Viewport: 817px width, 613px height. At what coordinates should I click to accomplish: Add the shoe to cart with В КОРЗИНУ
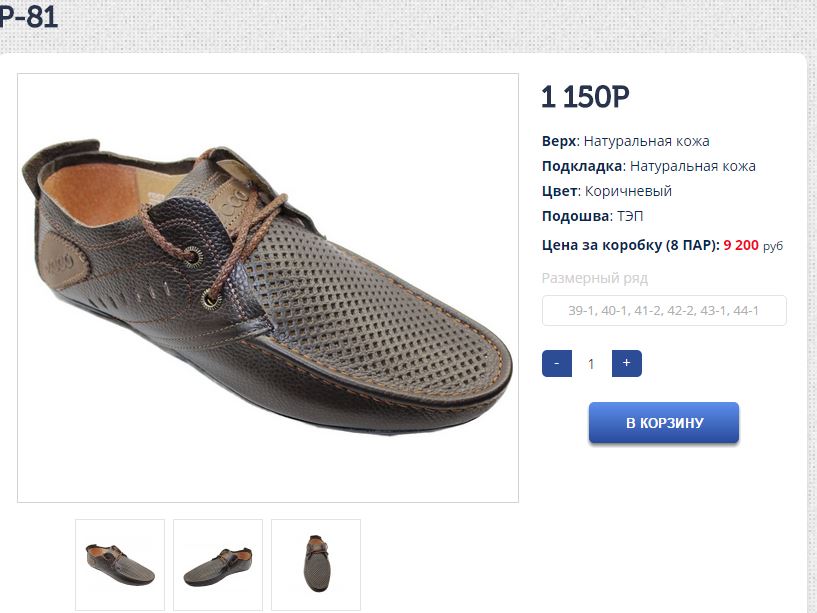[664, 423]
